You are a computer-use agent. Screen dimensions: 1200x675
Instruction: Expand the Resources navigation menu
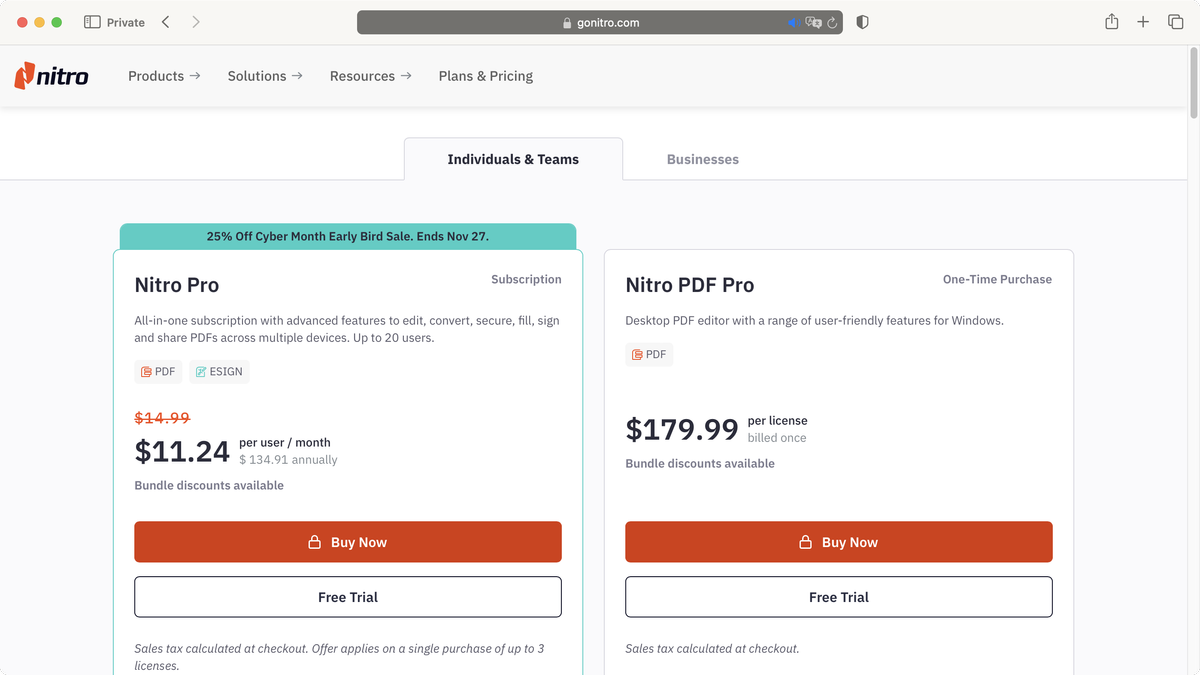[369, 75]
